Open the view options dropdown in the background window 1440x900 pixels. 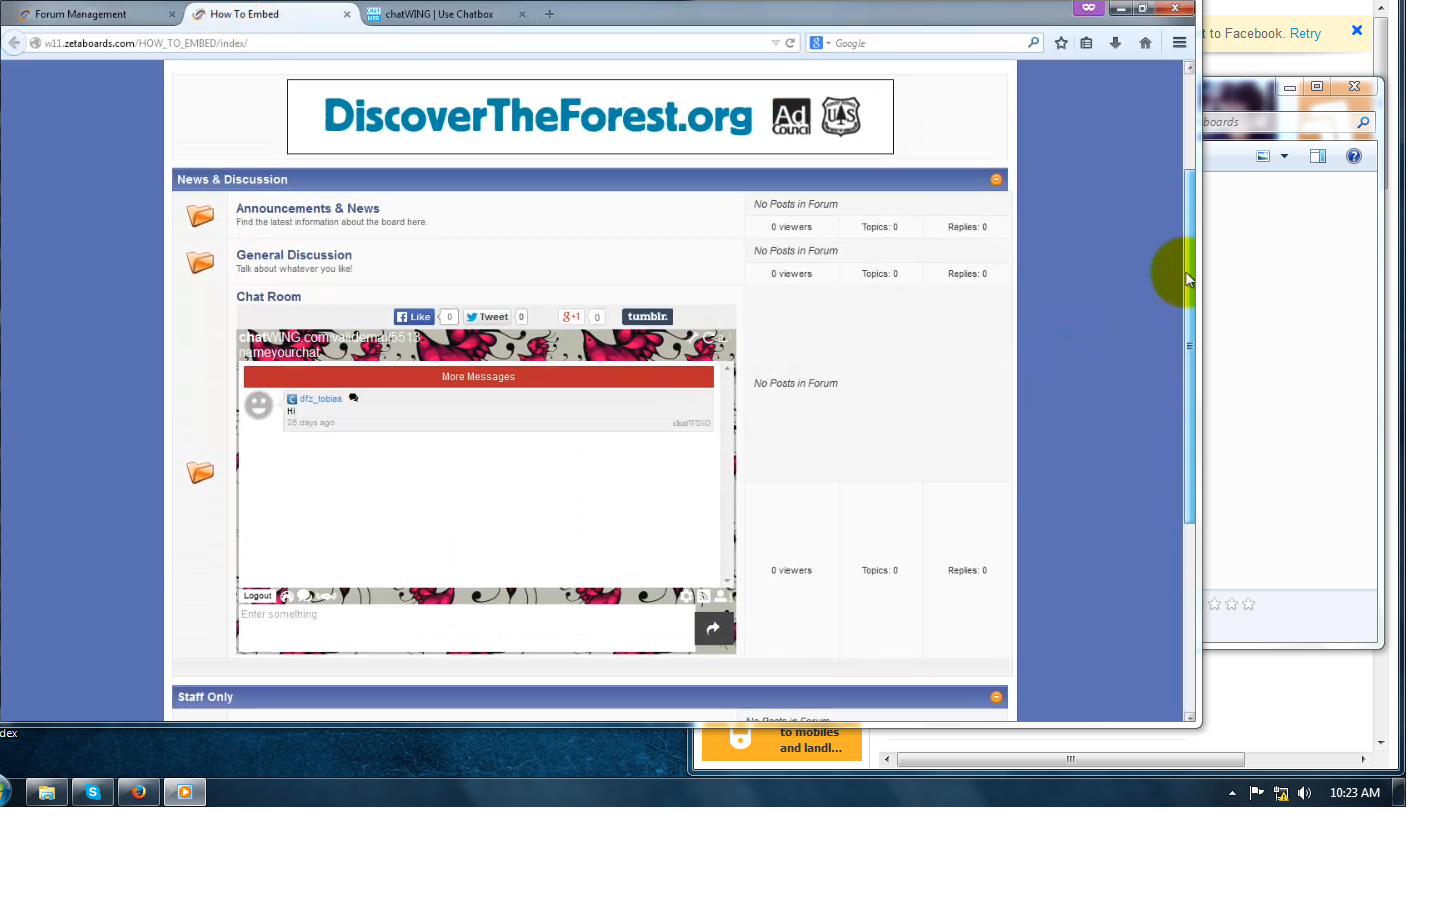point(1284,156)
